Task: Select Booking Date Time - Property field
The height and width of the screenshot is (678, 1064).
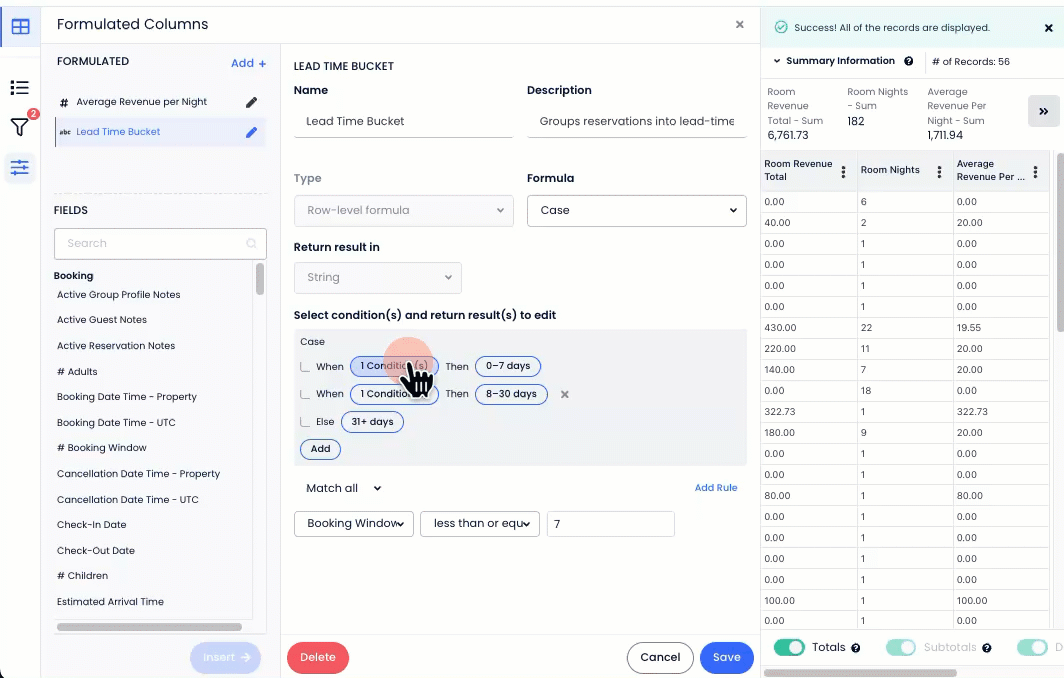Action: click(126, 397)
